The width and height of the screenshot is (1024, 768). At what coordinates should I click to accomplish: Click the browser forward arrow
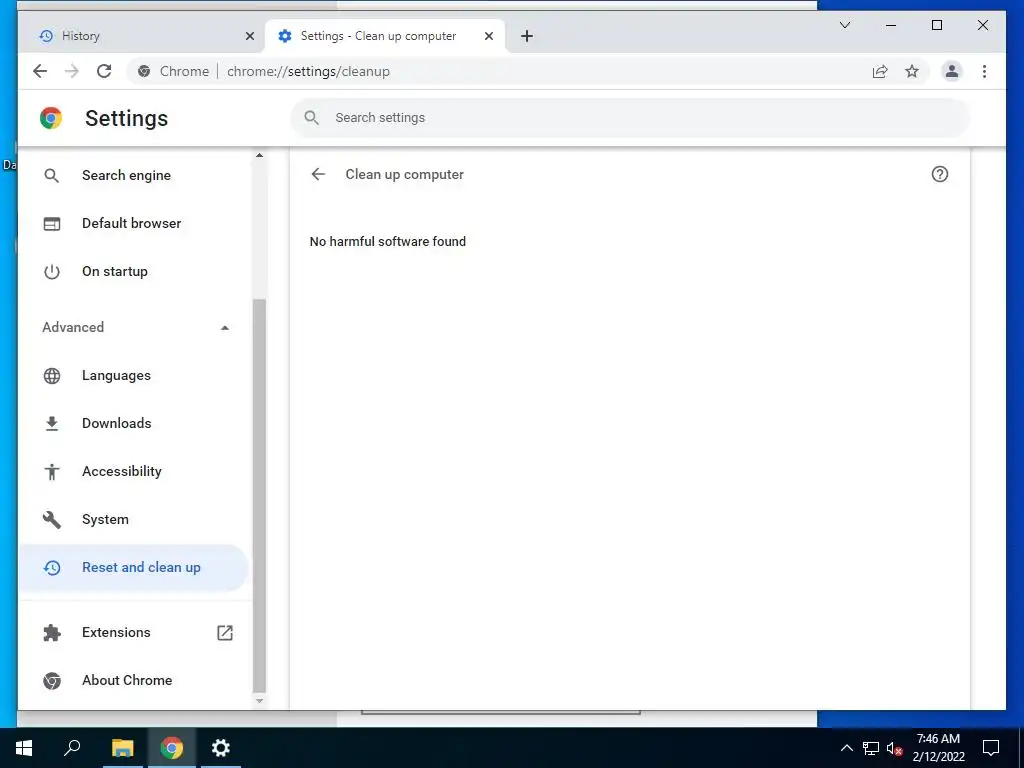[x=72, y=71]
